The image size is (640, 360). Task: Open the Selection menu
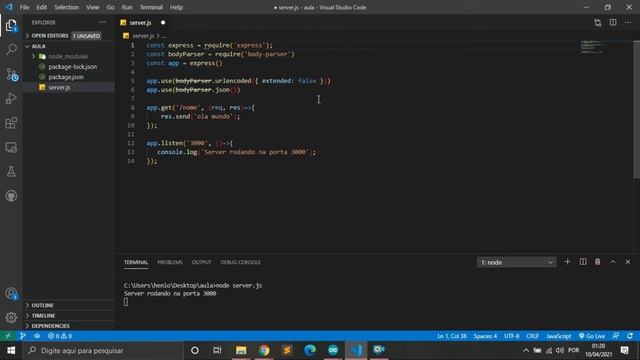[67, 7]
